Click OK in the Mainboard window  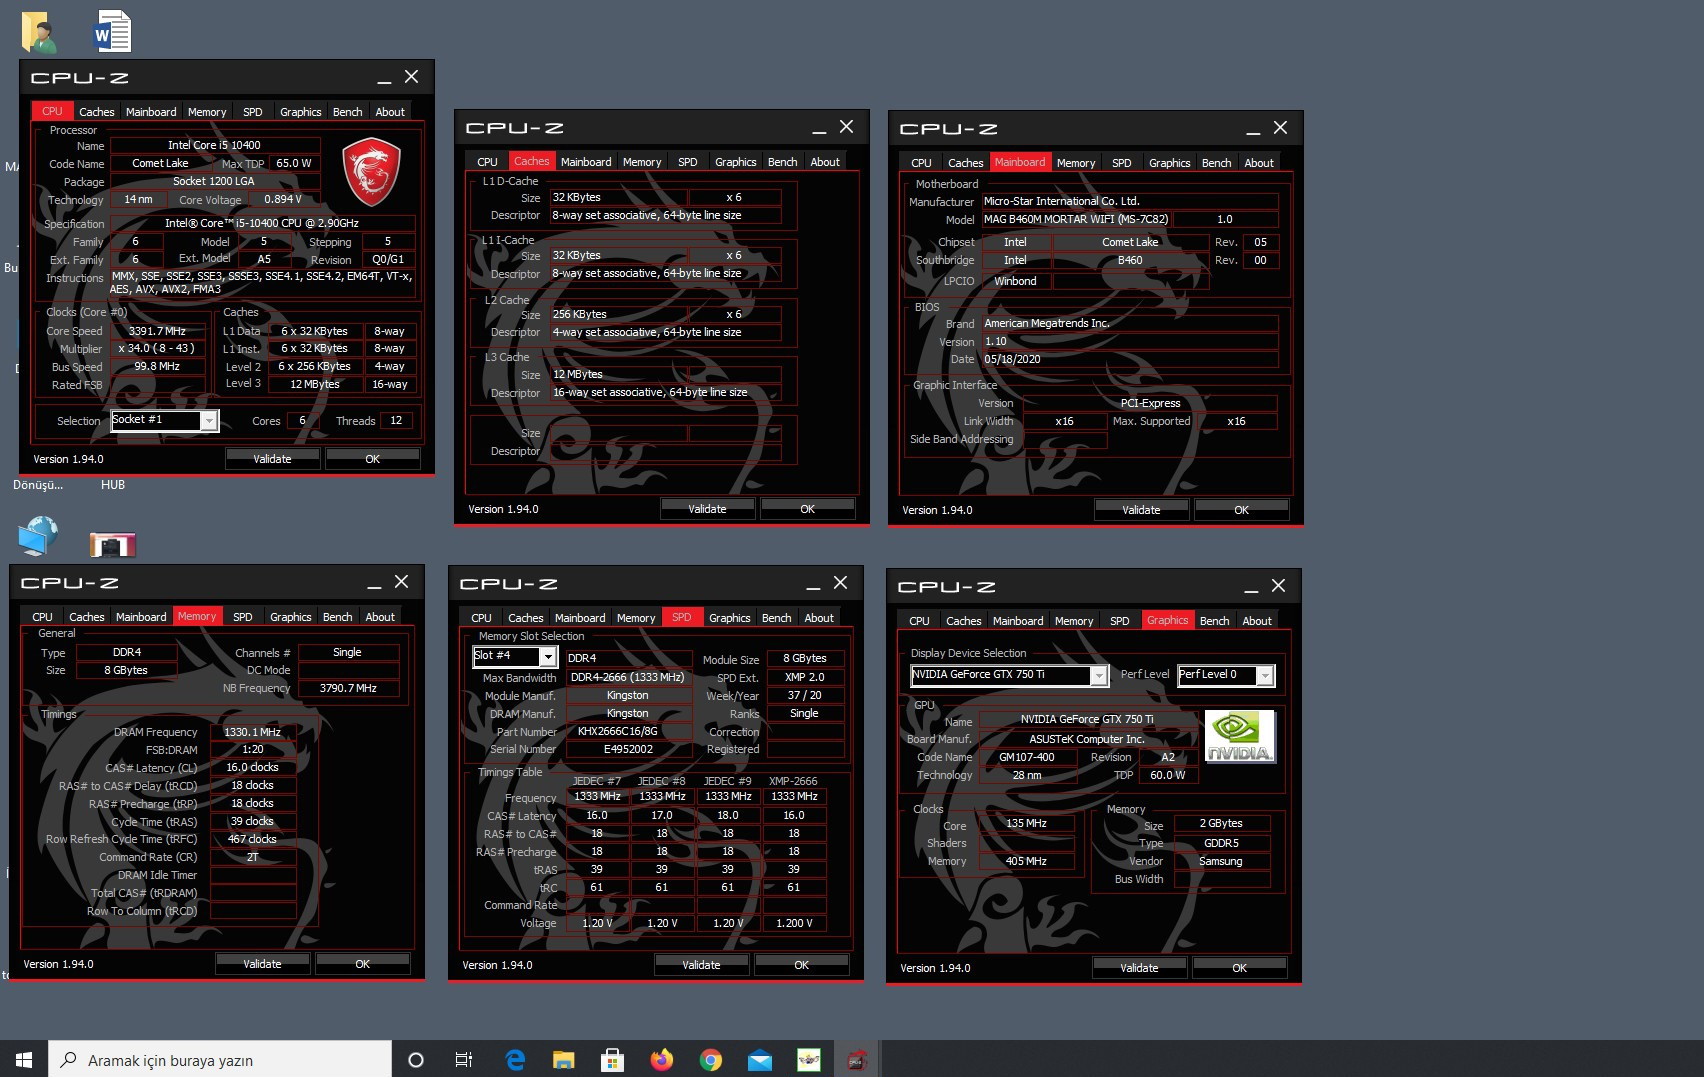(1242, 510)
